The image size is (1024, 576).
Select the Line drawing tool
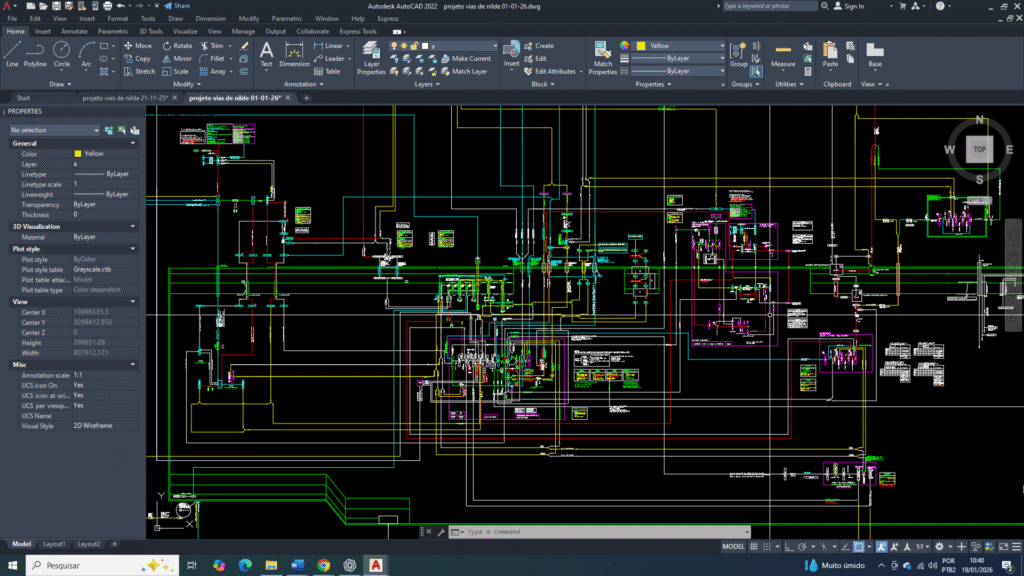click(x=12, y=52)
